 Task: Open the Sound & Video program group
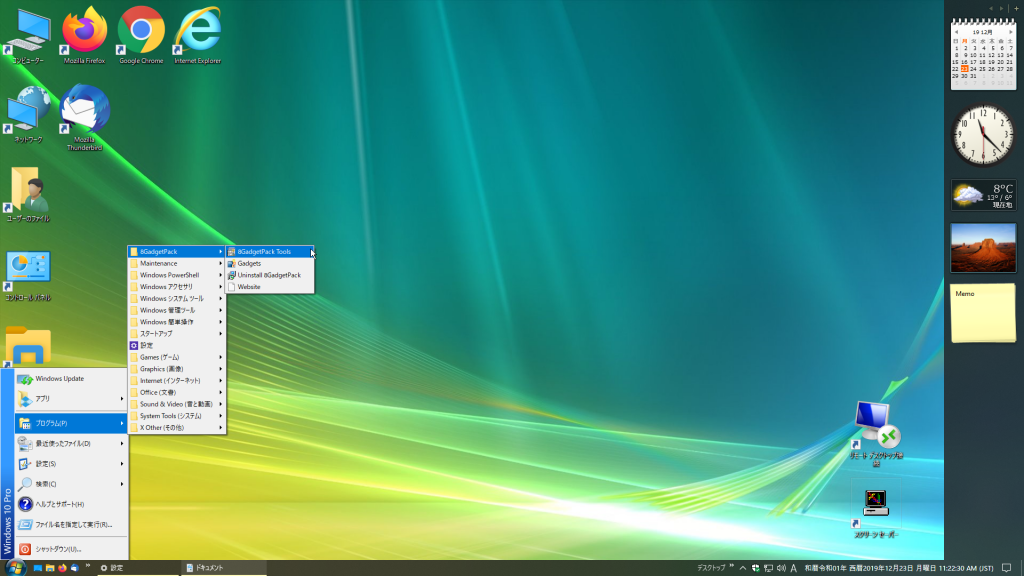point(176,404)
